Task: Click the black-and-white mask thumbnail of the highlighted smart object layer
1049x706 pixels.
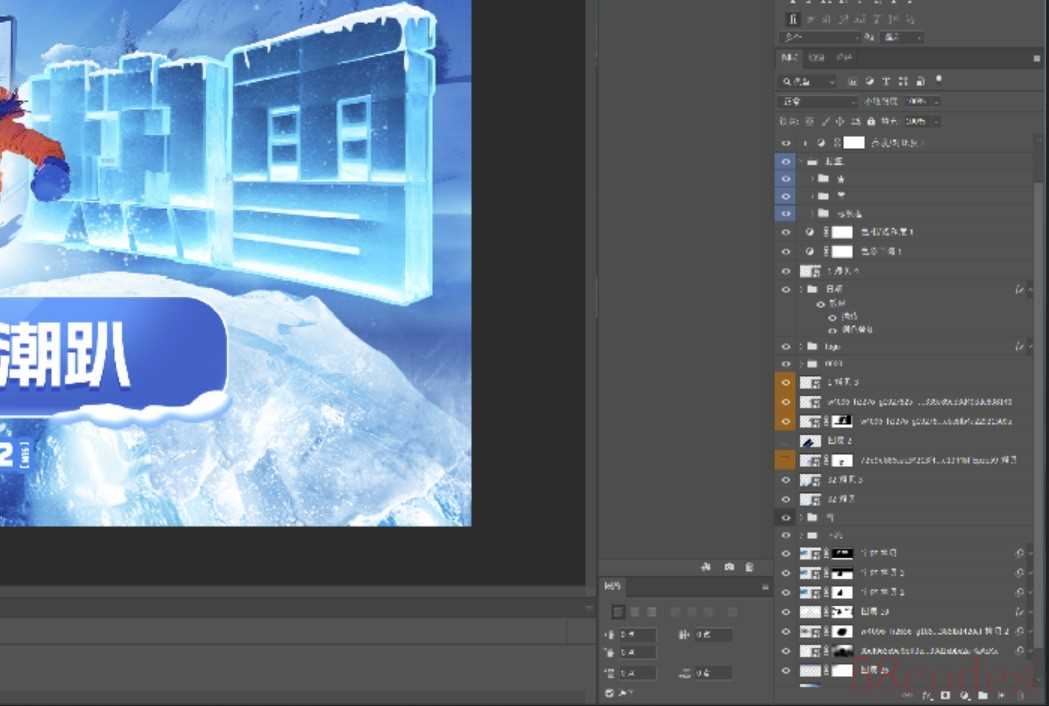Action: (842, 422)
